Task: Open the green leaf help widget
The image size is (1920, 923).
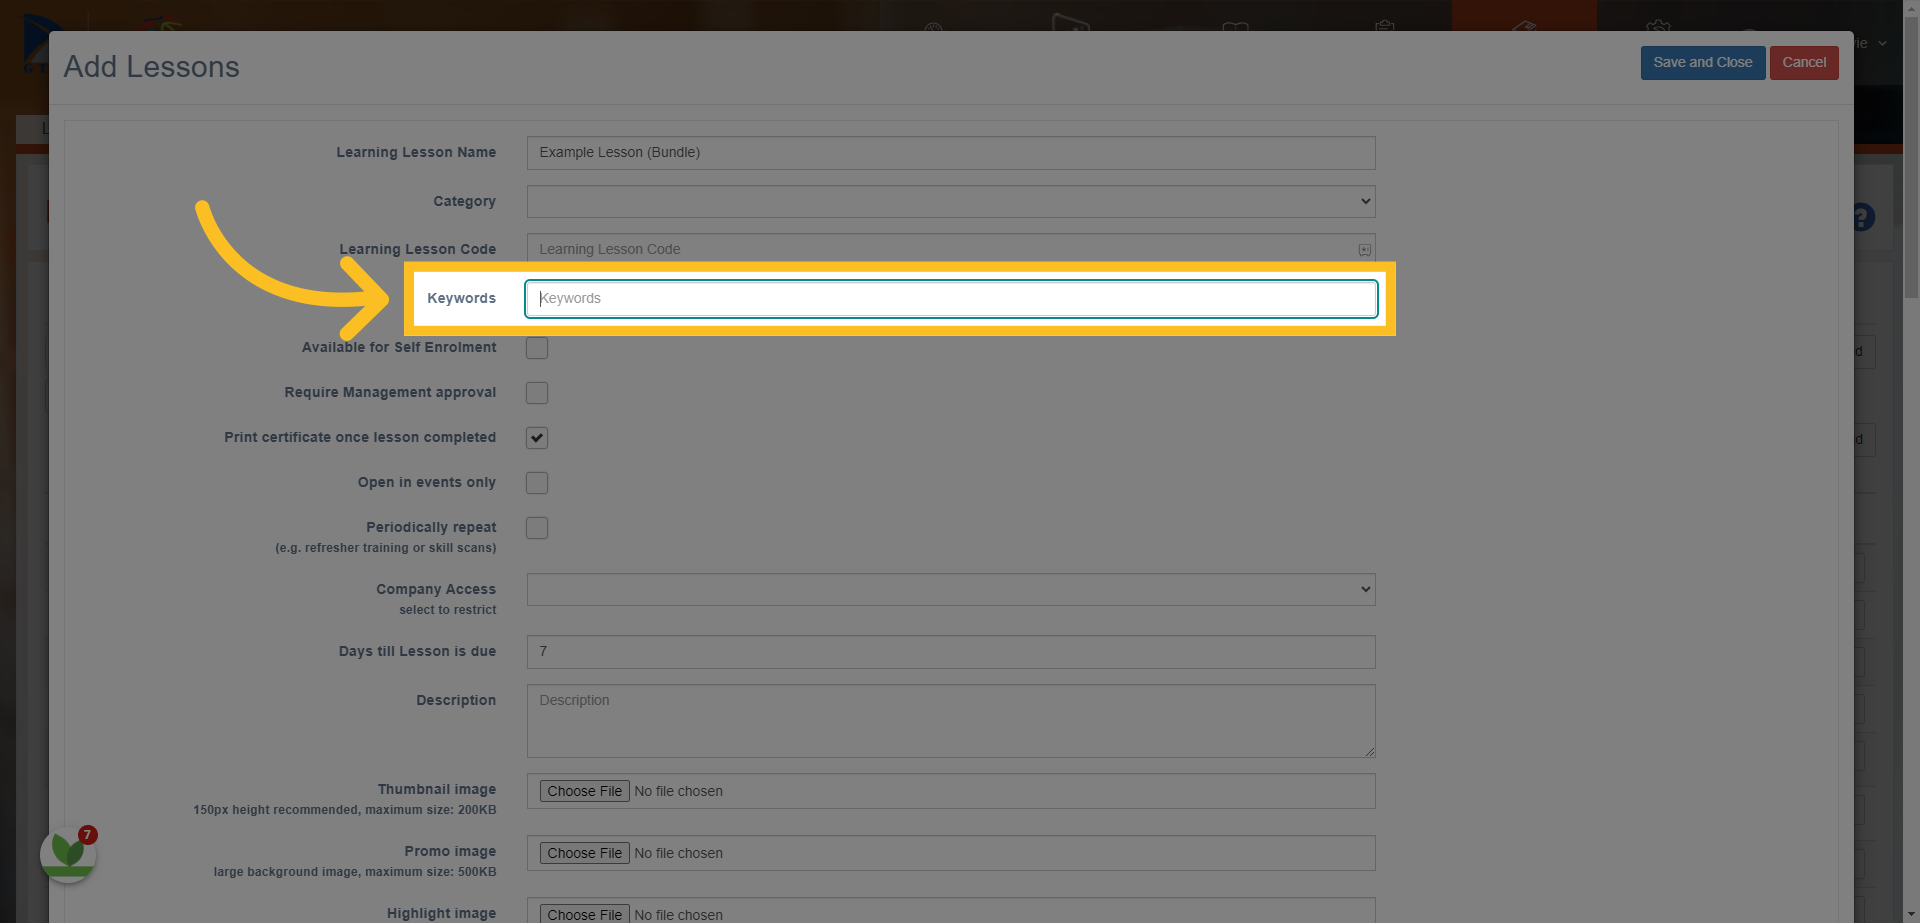Action: [68, 854]
